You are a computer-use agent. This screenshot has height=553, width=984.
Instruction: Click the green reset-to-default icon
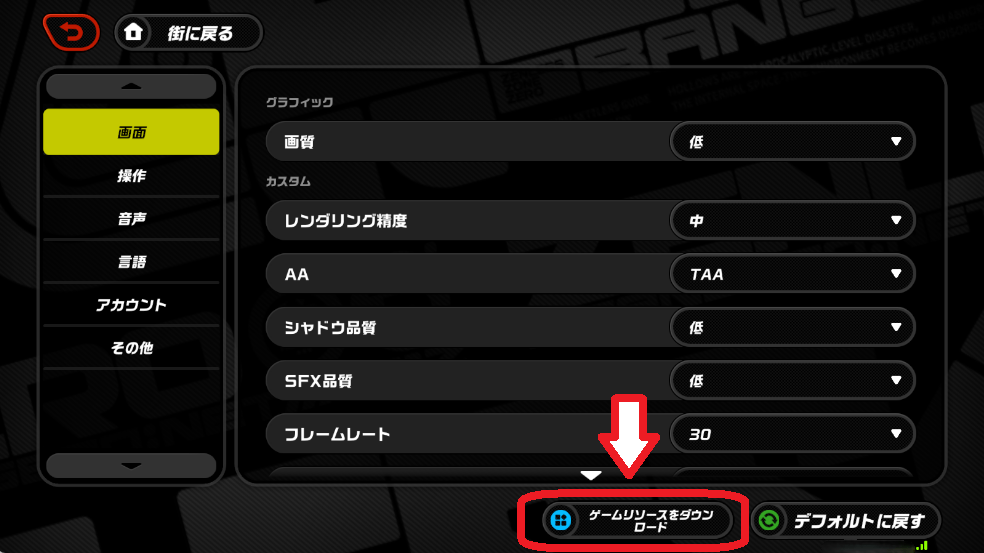(769, 520)
